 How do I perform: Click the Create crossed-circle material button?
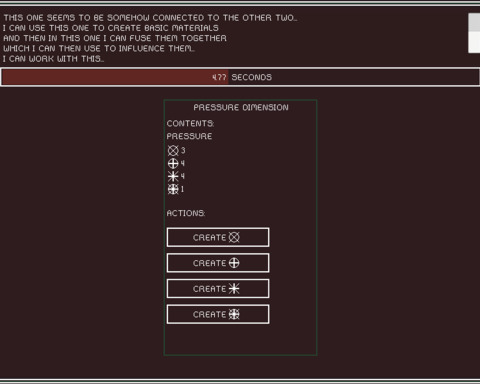[x=218, y=237]
